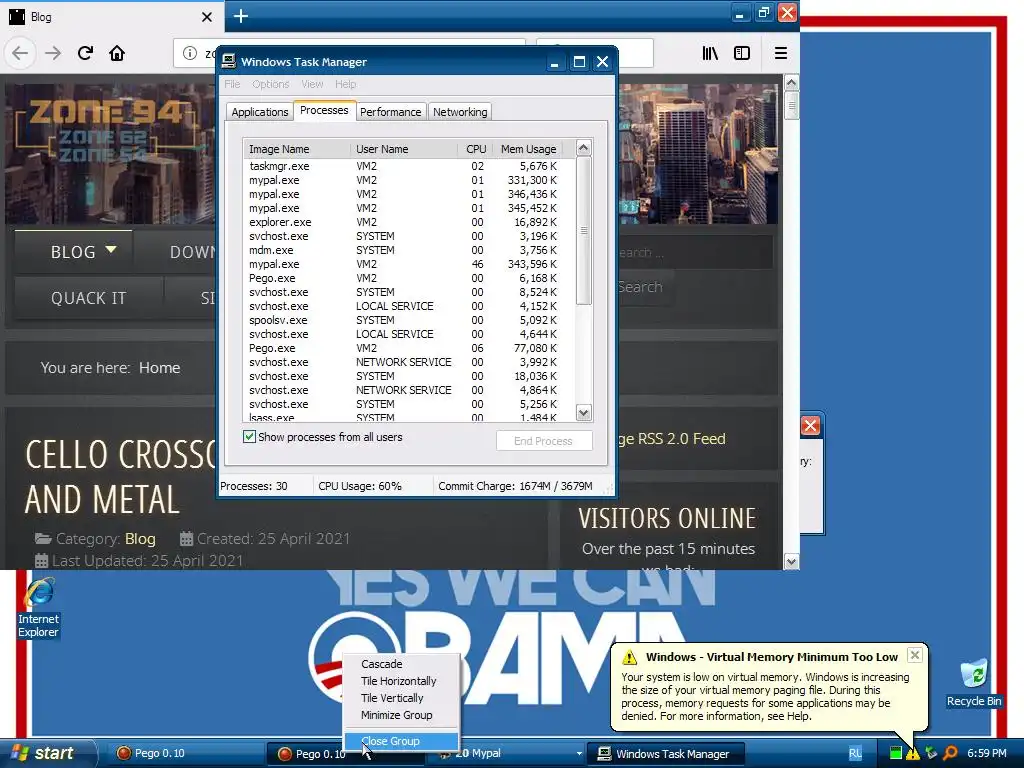Go back with the browser back arrow

[x=20, y=53]
